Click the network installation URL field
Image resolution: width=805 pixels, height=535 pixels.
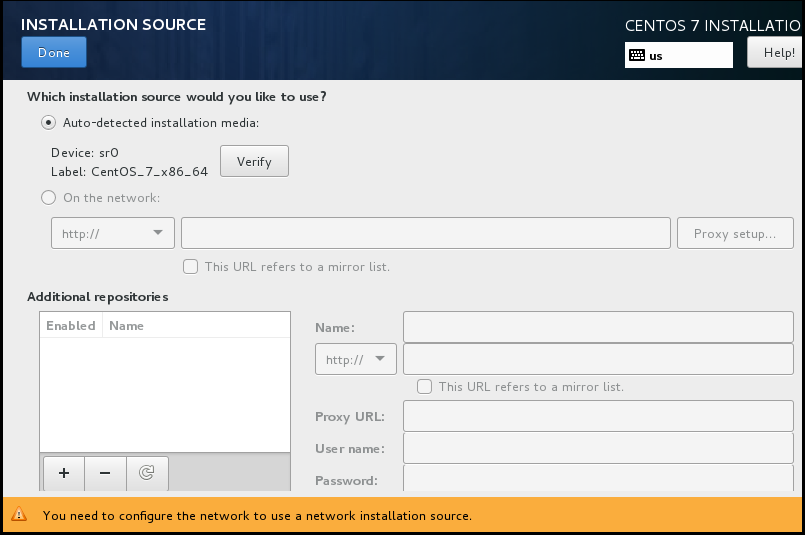(x=425, y=233)
